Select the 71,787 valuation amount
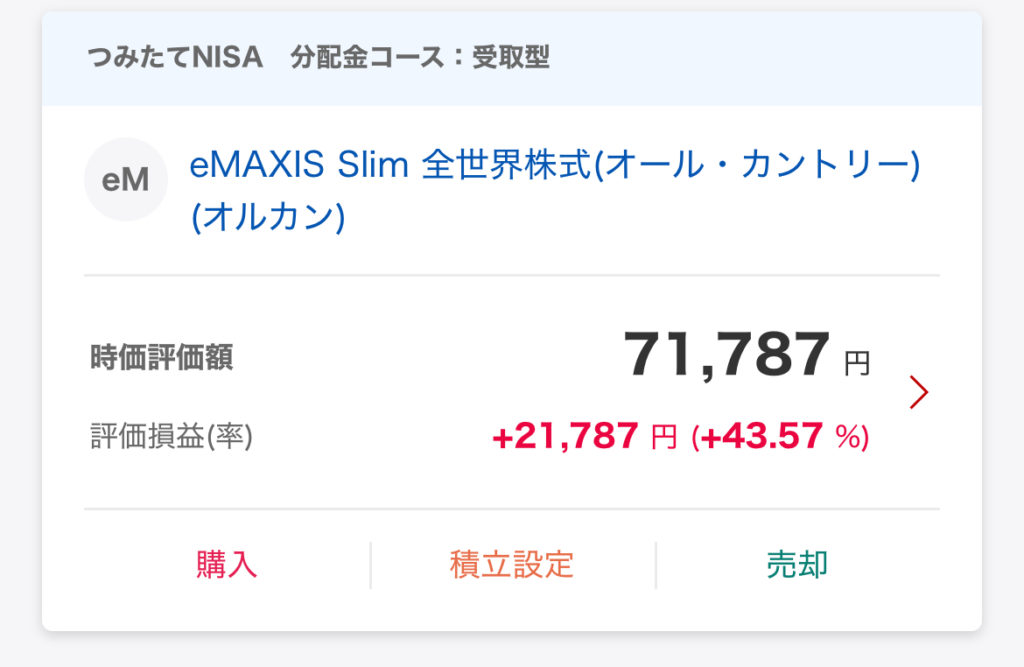Screen dimensions: 1024x667 (727, 355)
